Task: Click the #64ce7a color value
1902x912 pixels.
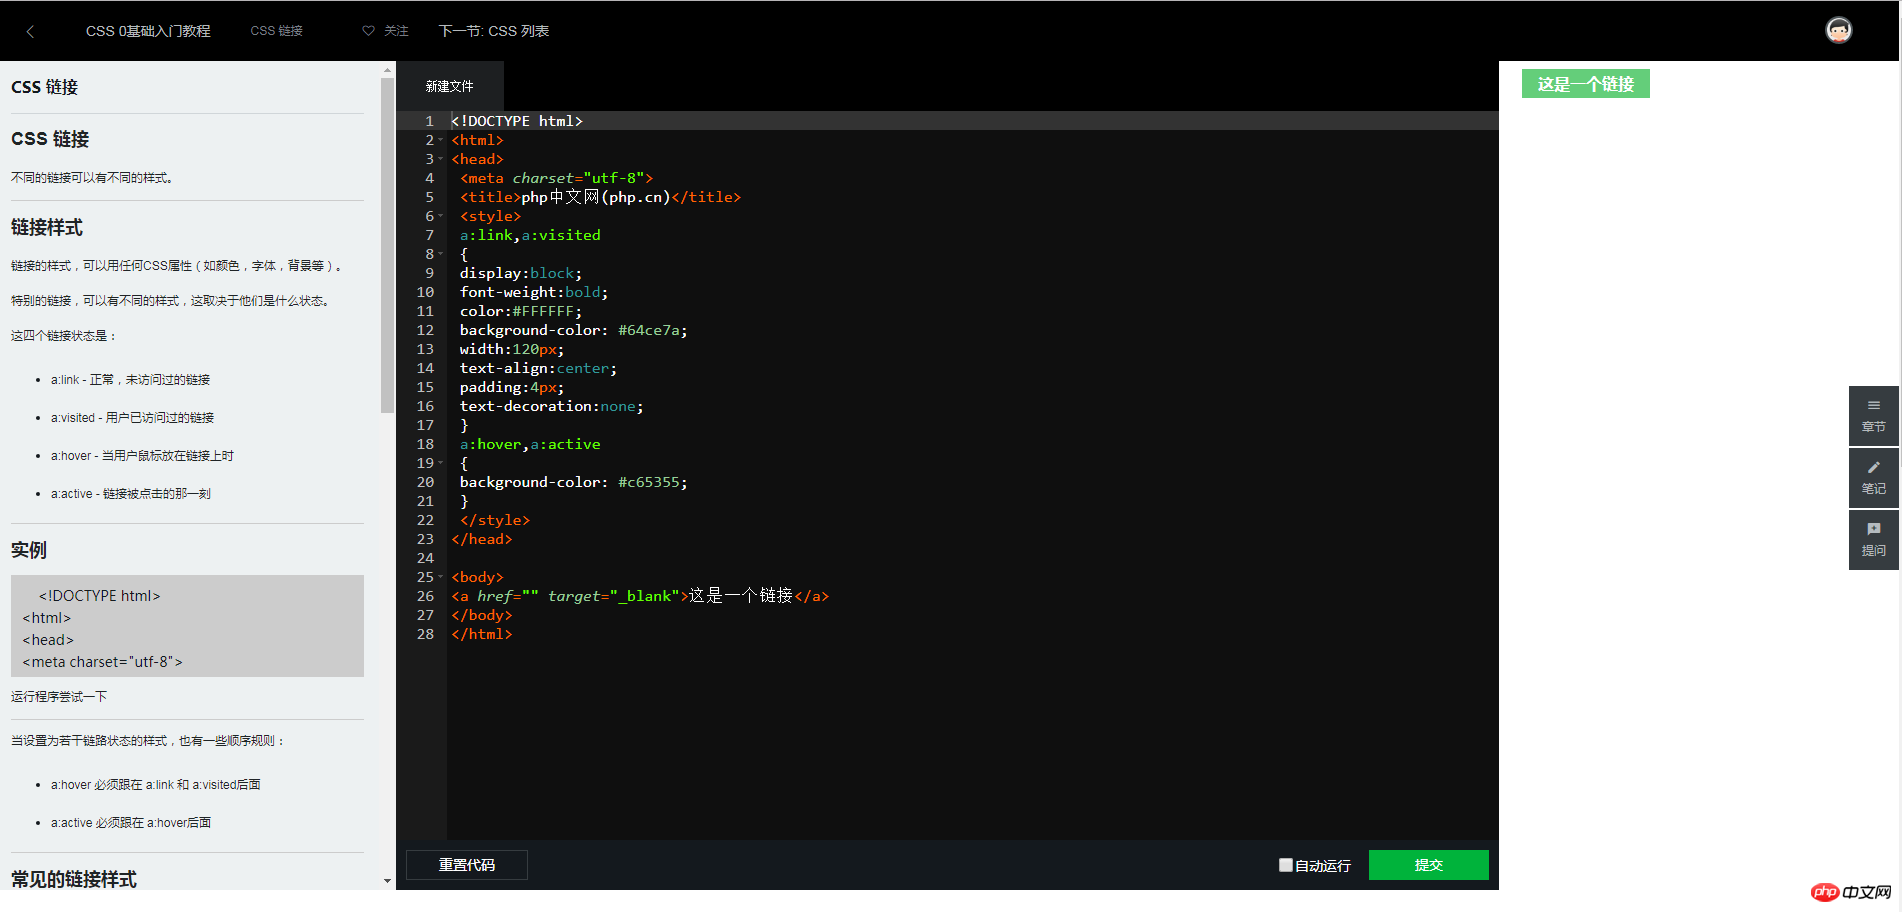Action: point(649,330)
